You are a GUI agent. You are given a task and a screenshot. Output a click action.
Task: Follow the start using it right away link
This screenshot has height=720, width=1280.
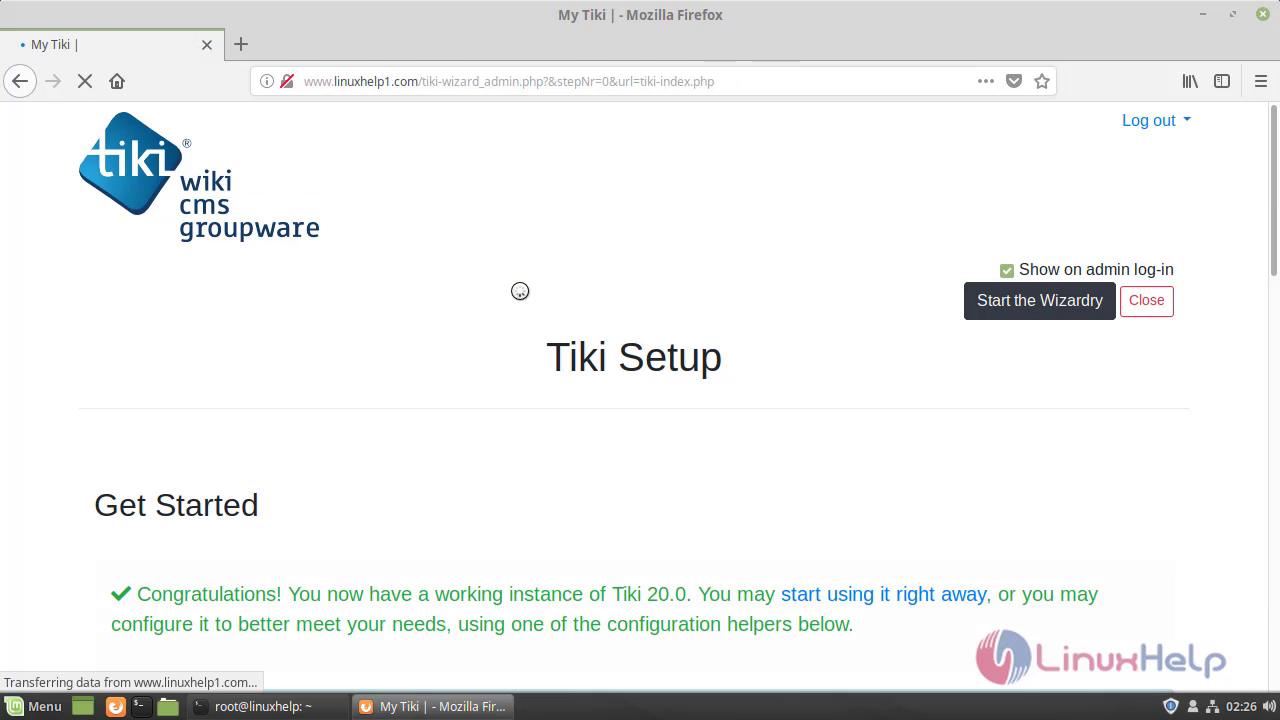pos(884,594)
